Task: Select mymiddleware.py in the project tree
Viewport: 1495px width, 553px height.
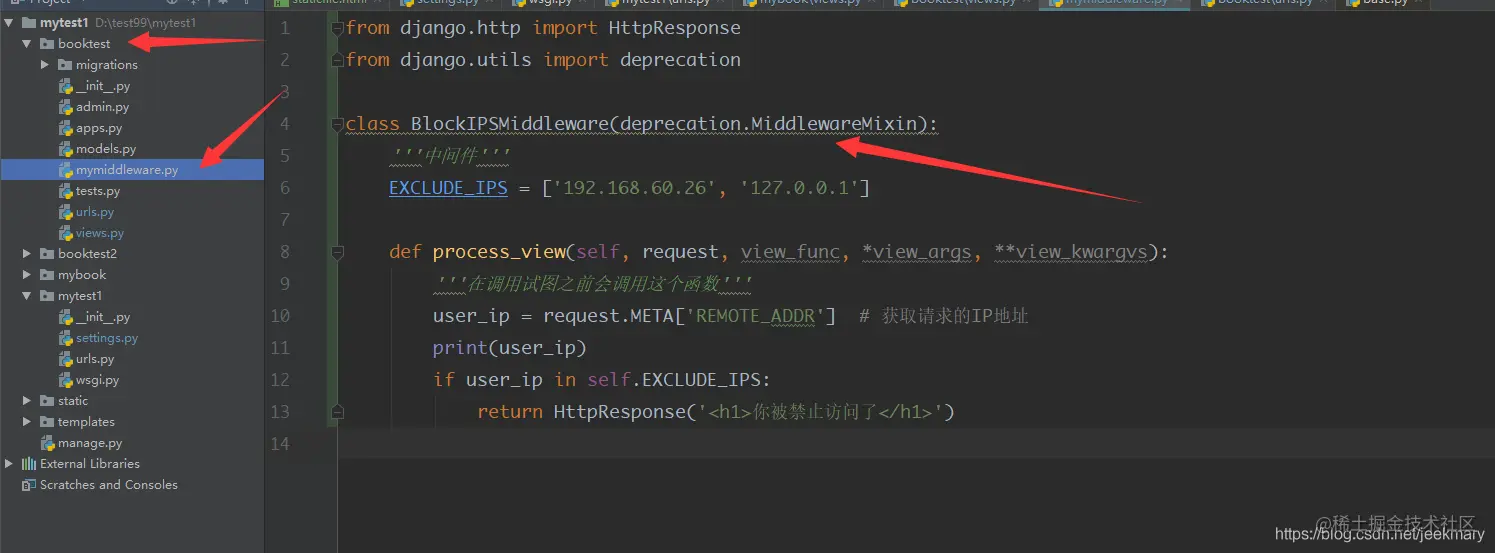Action: (132, 170)
